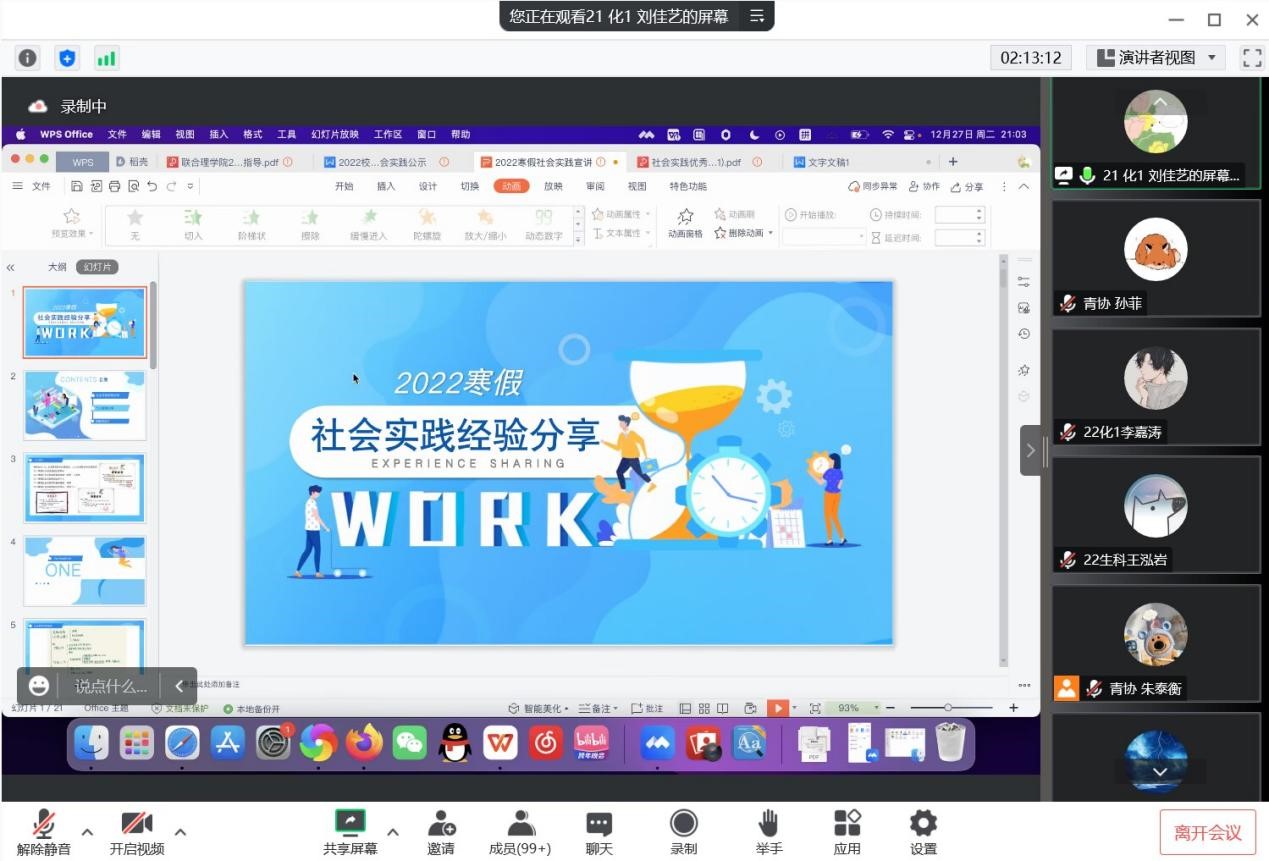1269x861 pixels.
Task: Show next participants with the down chevron
Action: tap(1160, 772)
